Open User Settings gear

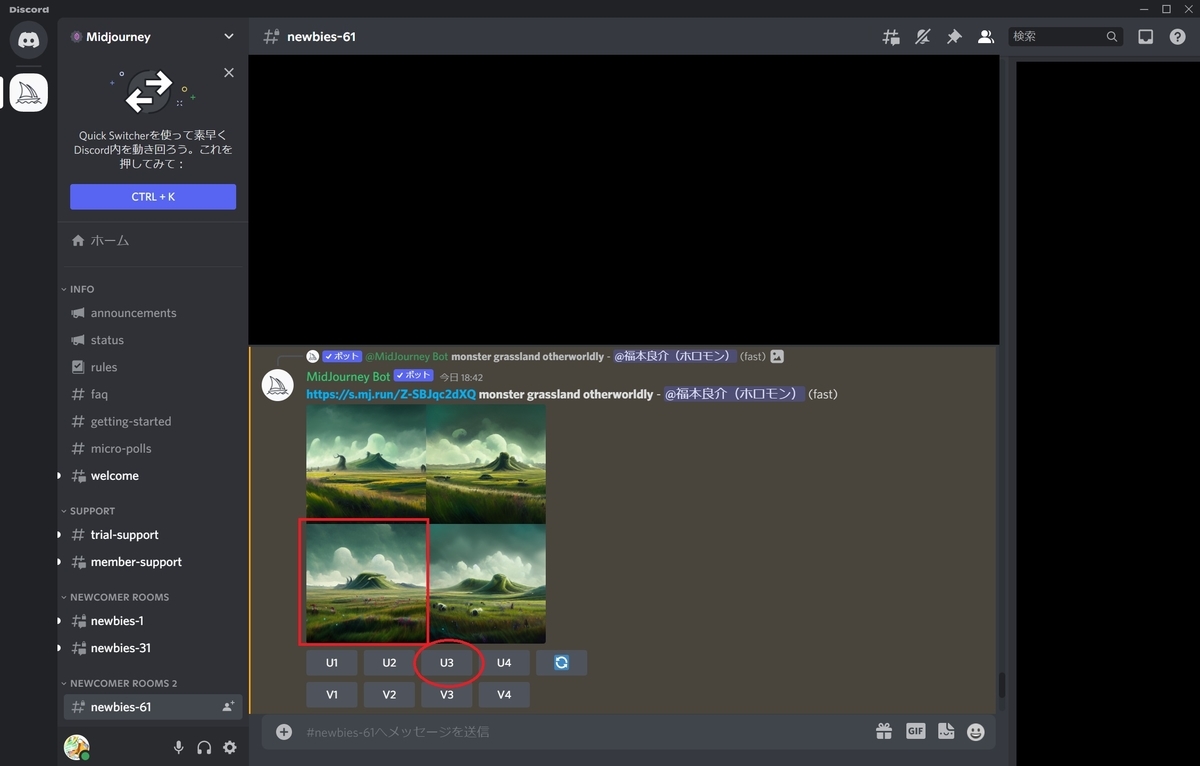point(230,747)
